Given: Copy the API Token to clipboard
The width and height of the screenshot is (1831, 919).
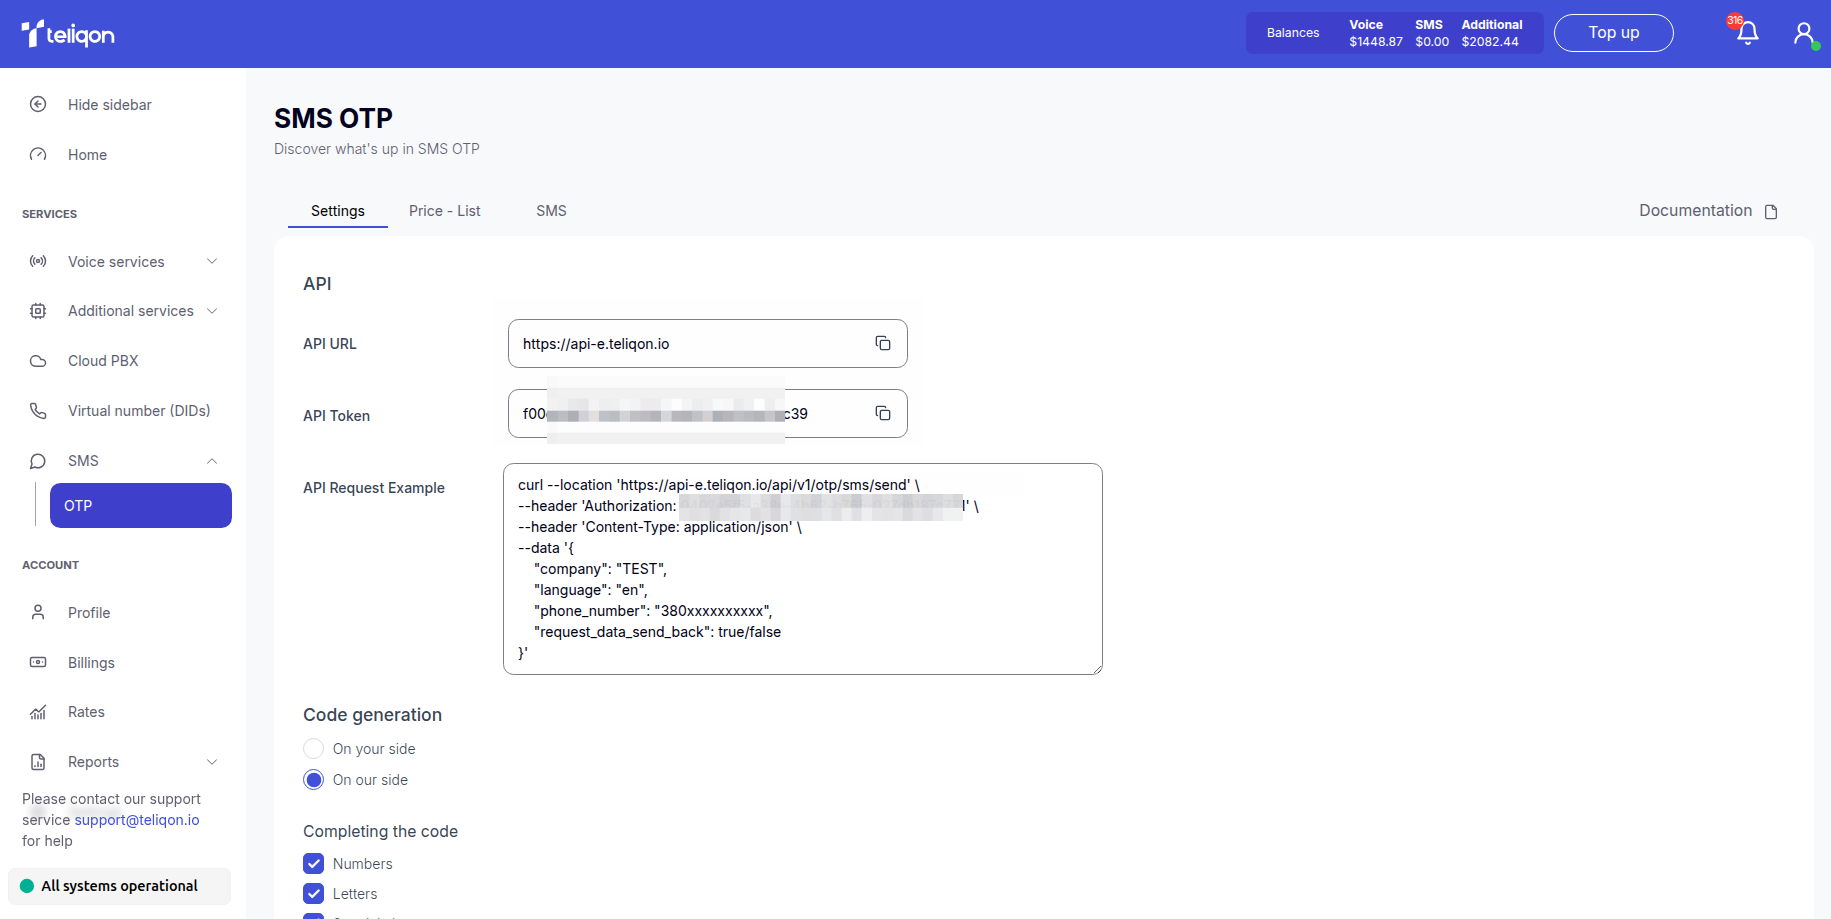Looking at the screenshot, I should (x=883, y=413).
